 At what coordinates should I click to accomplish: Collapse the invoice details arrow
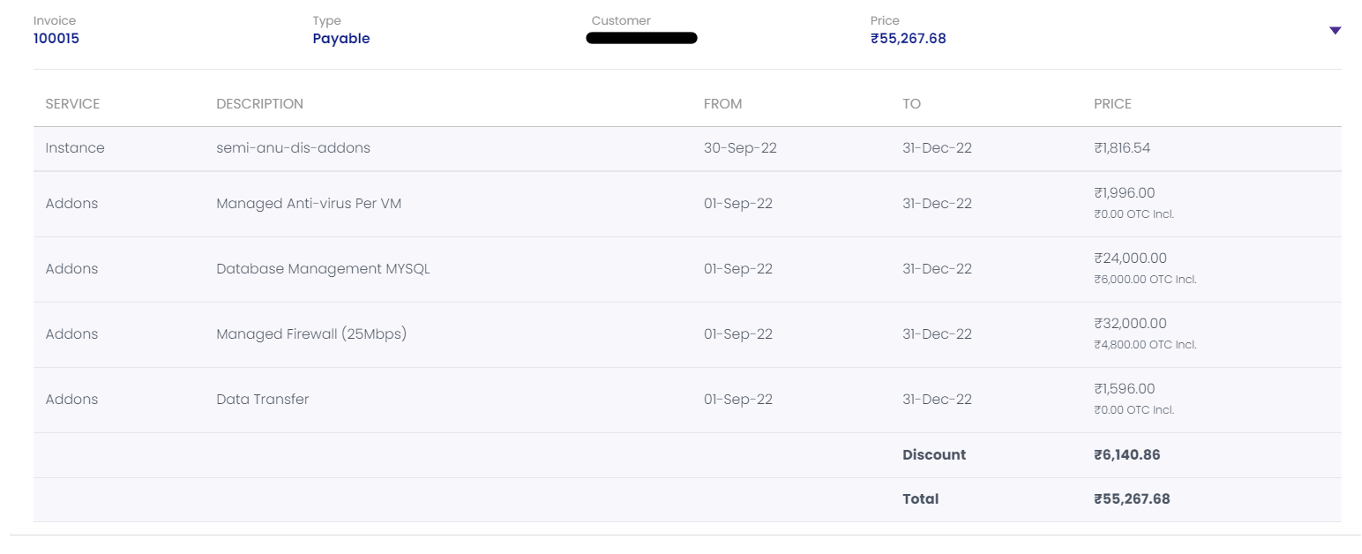click(1335, 31)
